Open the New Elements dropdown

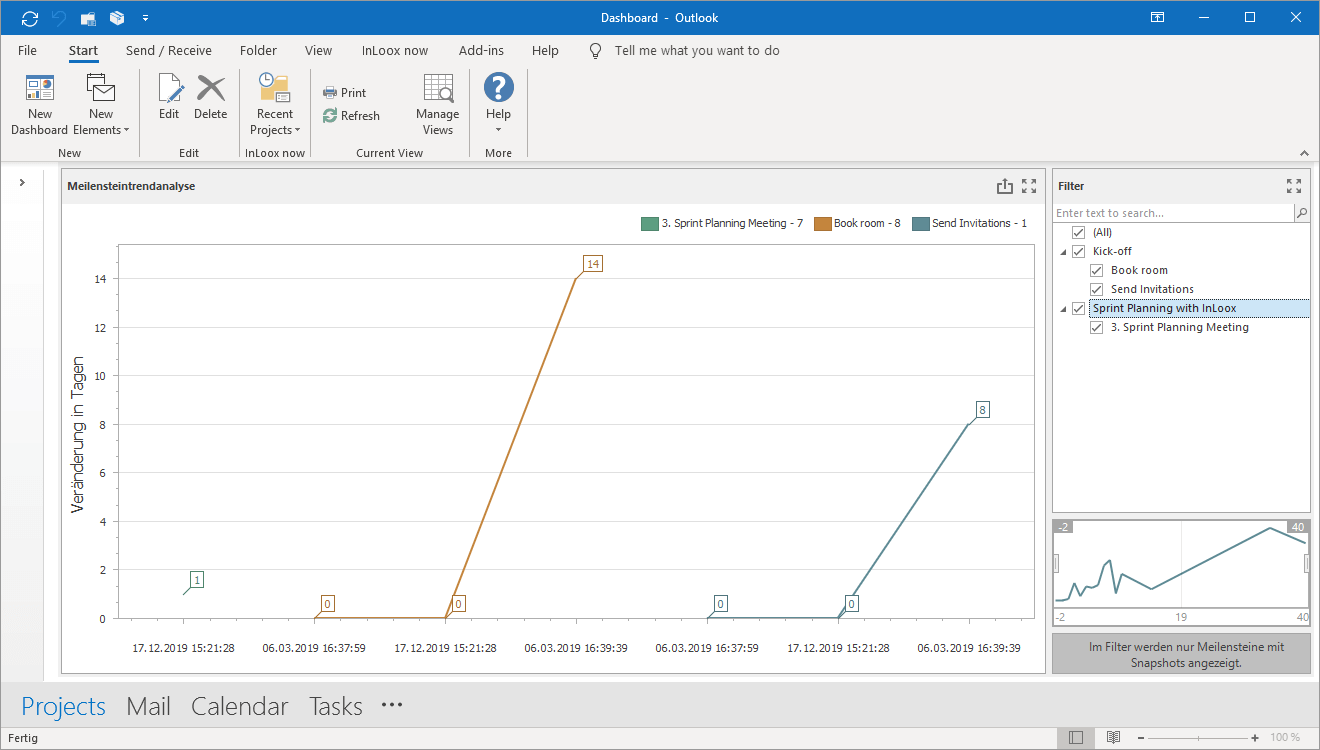101,105
